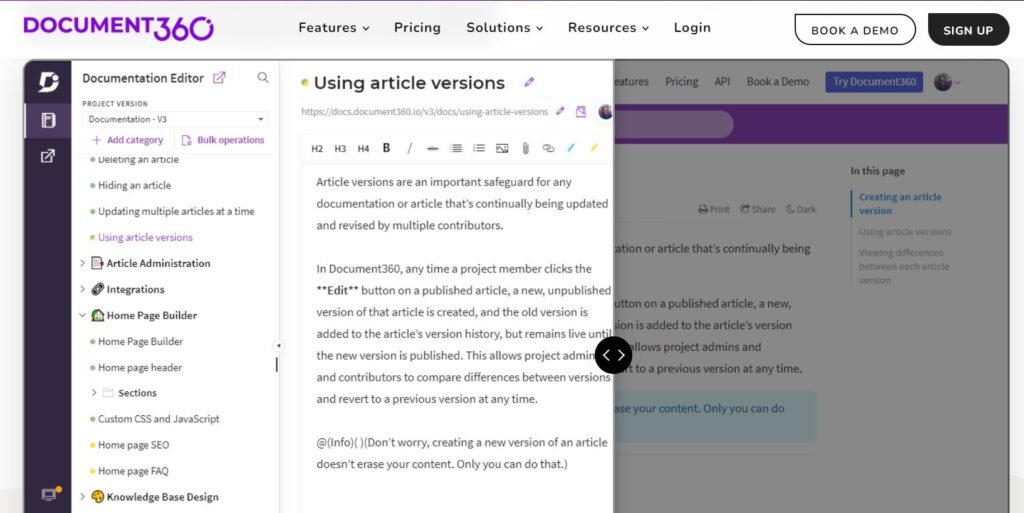
Task: Click API in the preview site header
Action: [x=722, y=82]
